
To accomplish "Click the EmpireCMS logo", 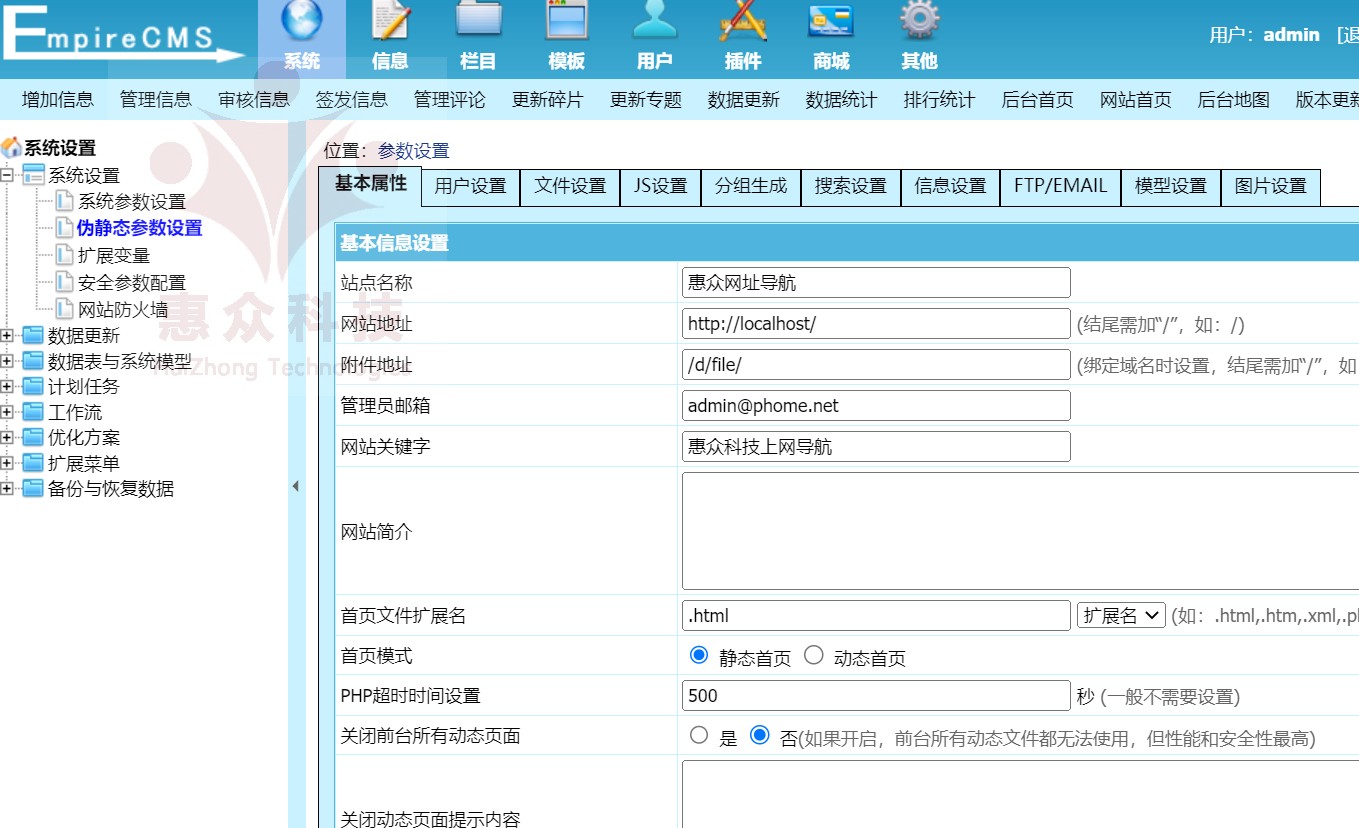I will (122, 35).
